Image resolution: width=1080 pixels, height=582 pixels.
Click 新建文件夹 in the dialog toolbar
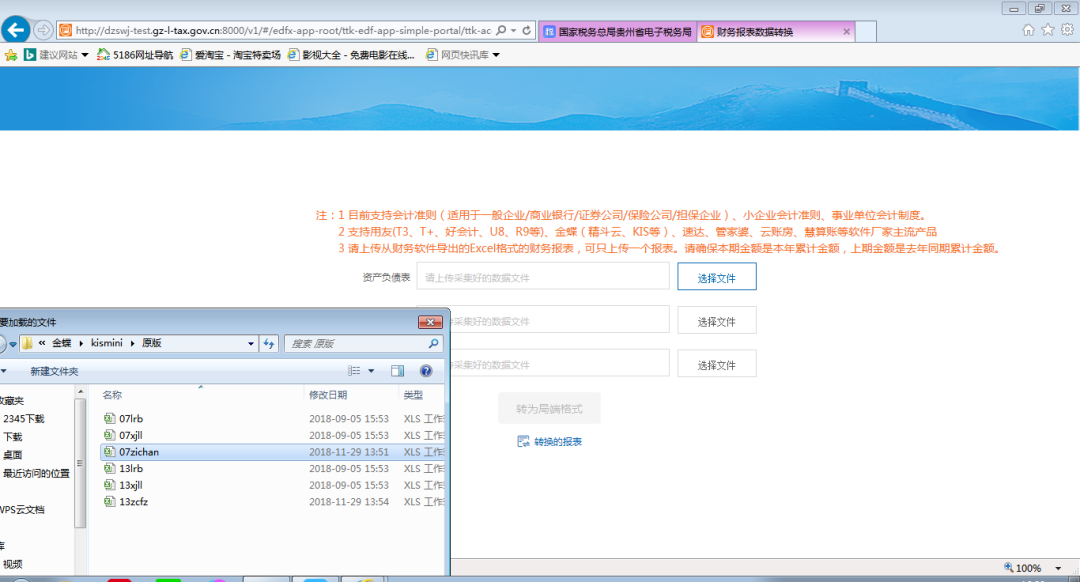pos(54,371)
